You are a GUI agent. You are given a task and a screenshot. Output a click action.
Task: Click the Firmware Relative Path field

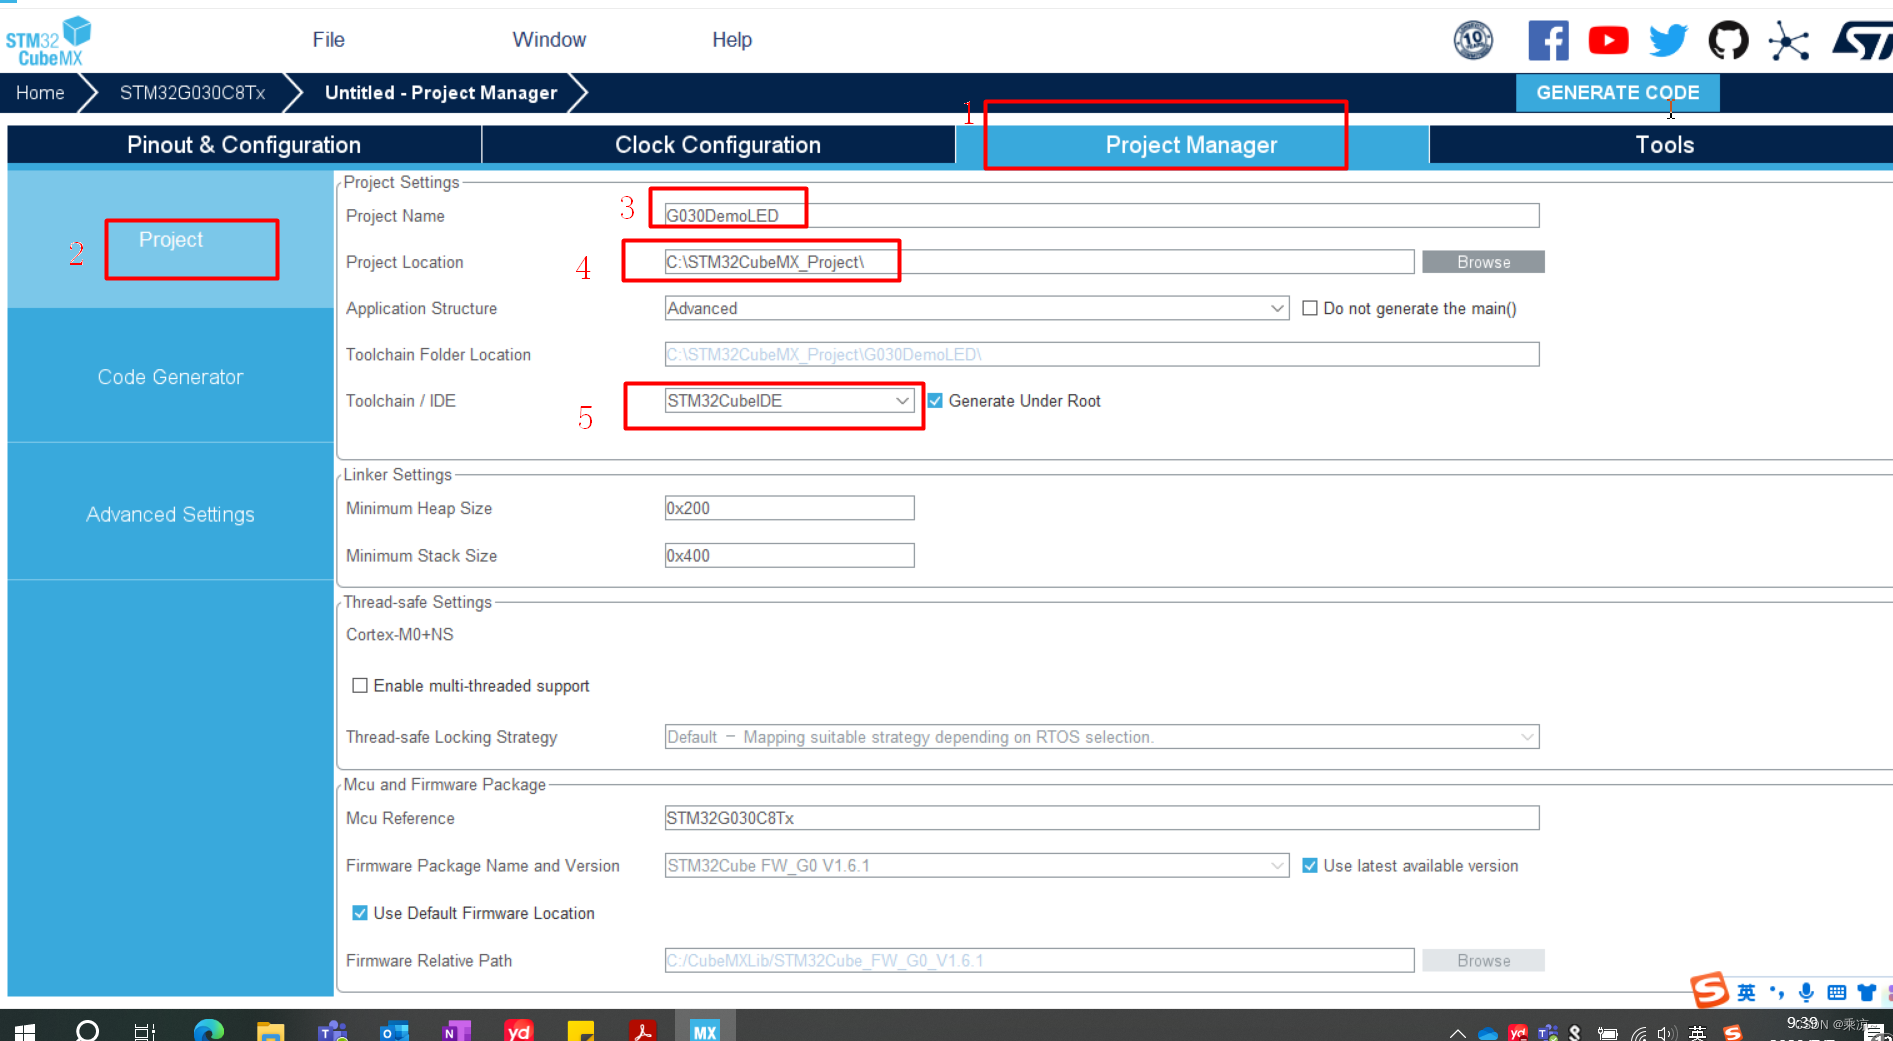[x=1039, y=960]
